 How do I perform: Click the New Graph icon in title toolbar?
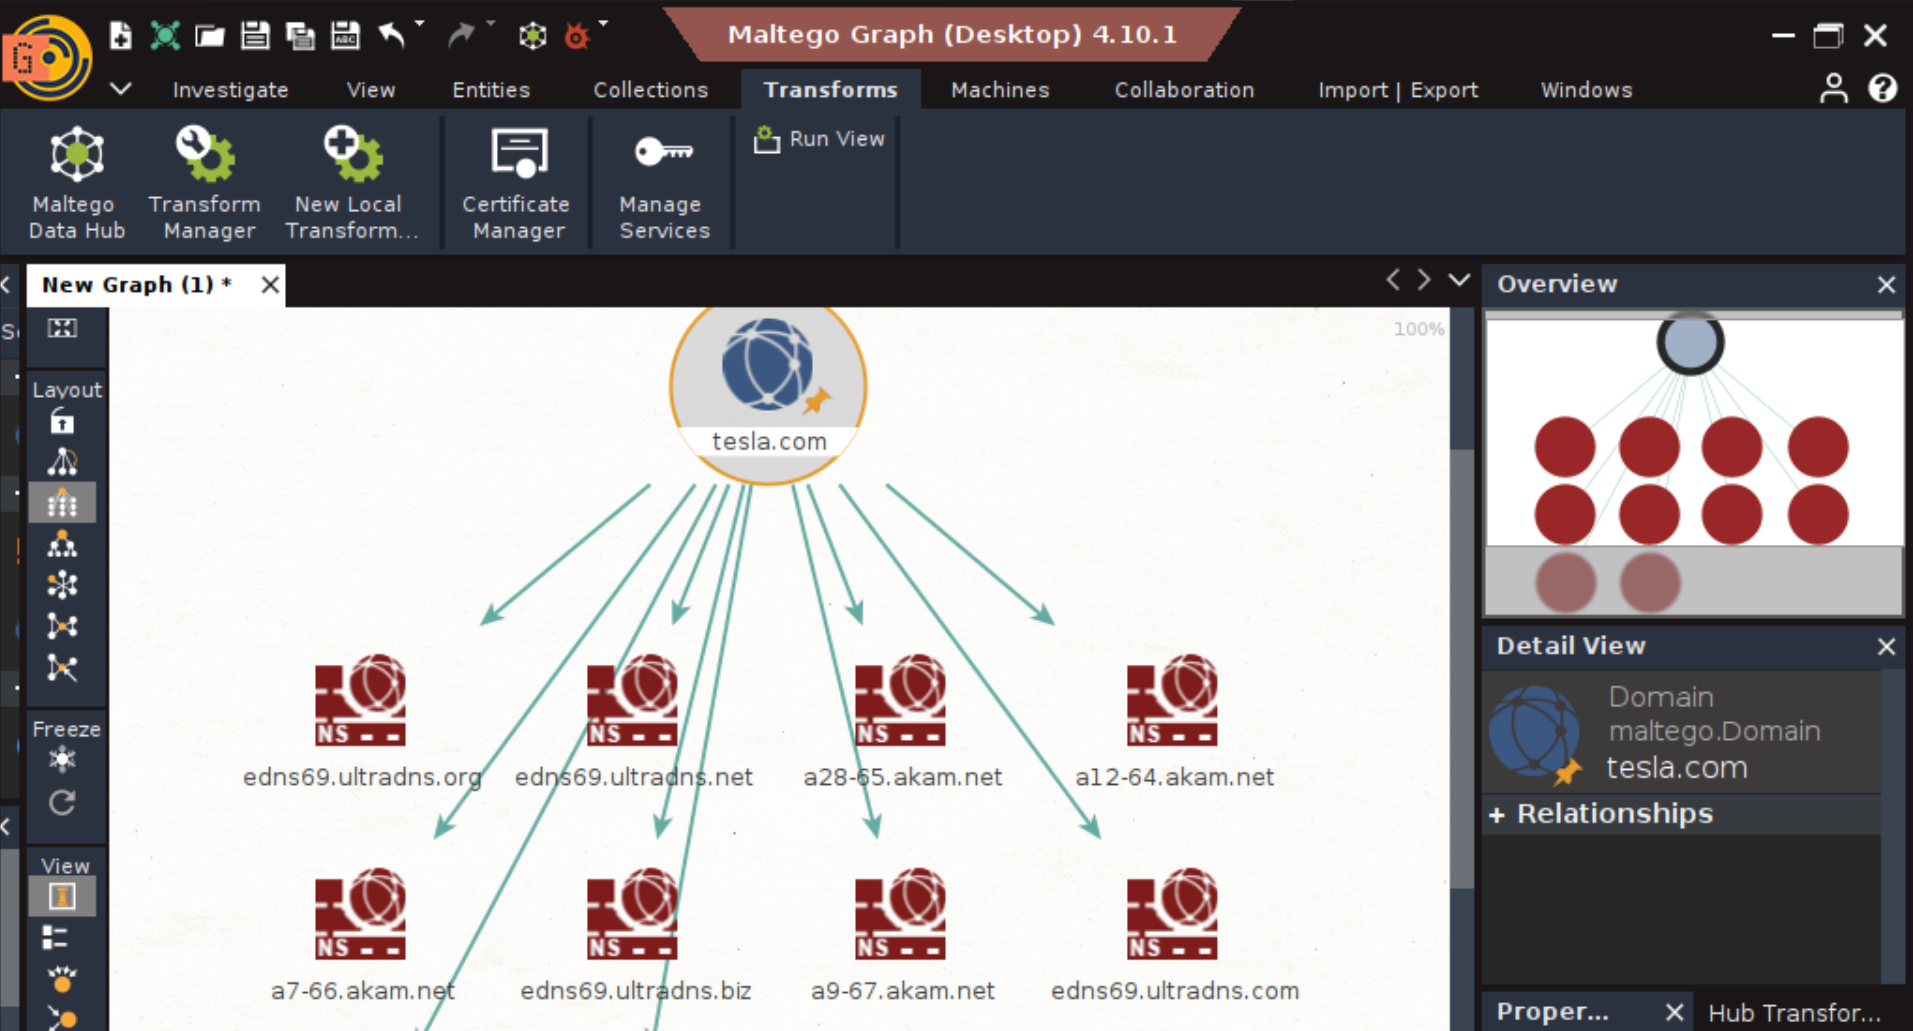pyautogui.click(x=120, y=36)
